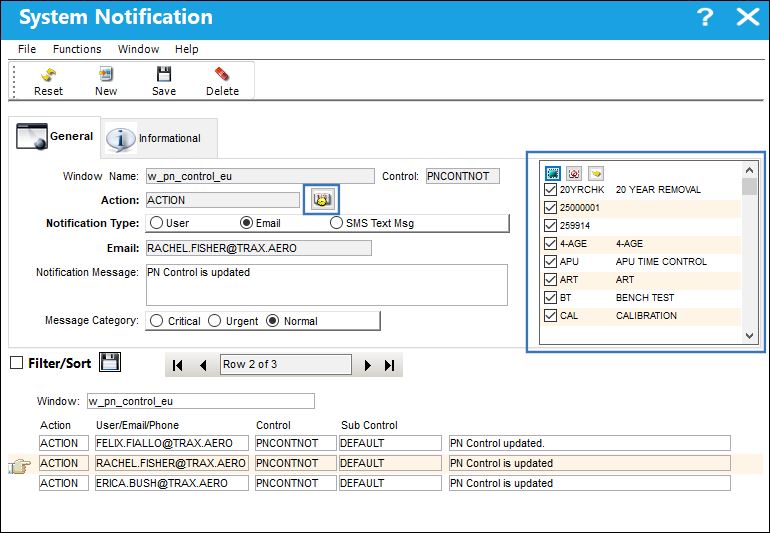The width and height of the screenshot is (770, 533).
Task: Uncheck the CAL CALIBRATION checkbox
Action: pyautogui.click(x=550, y=315)
